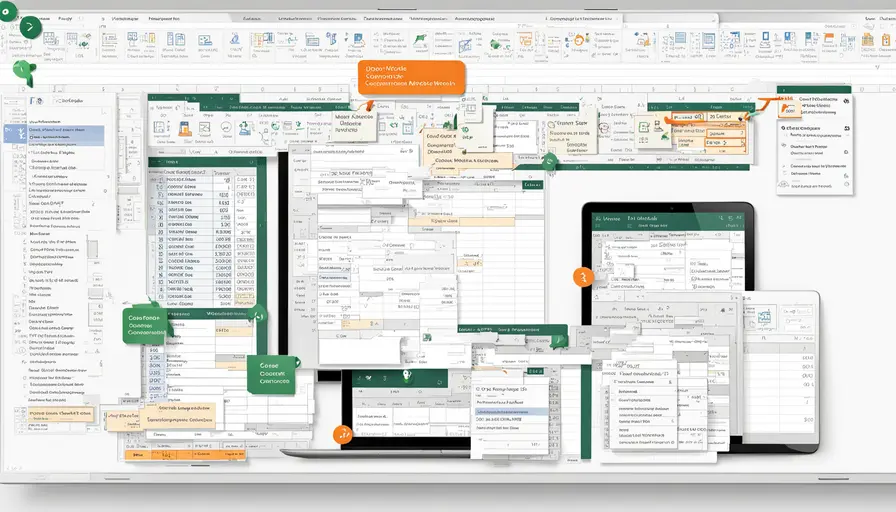Toggle the first option icon in the right side panel
This screenshot has height=512, width=896.
coord(783,129)
